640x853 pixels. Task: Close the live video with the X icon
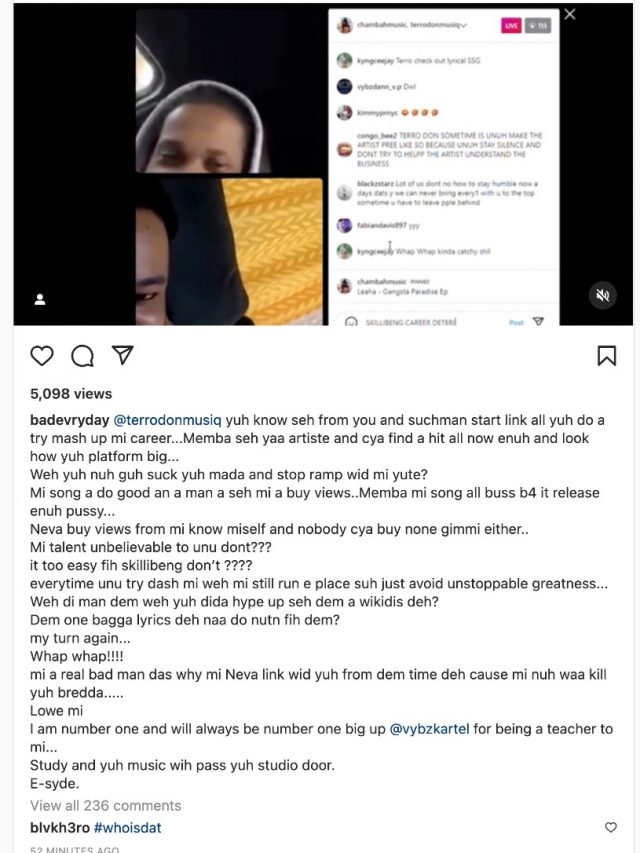click(x=570, y=14)
